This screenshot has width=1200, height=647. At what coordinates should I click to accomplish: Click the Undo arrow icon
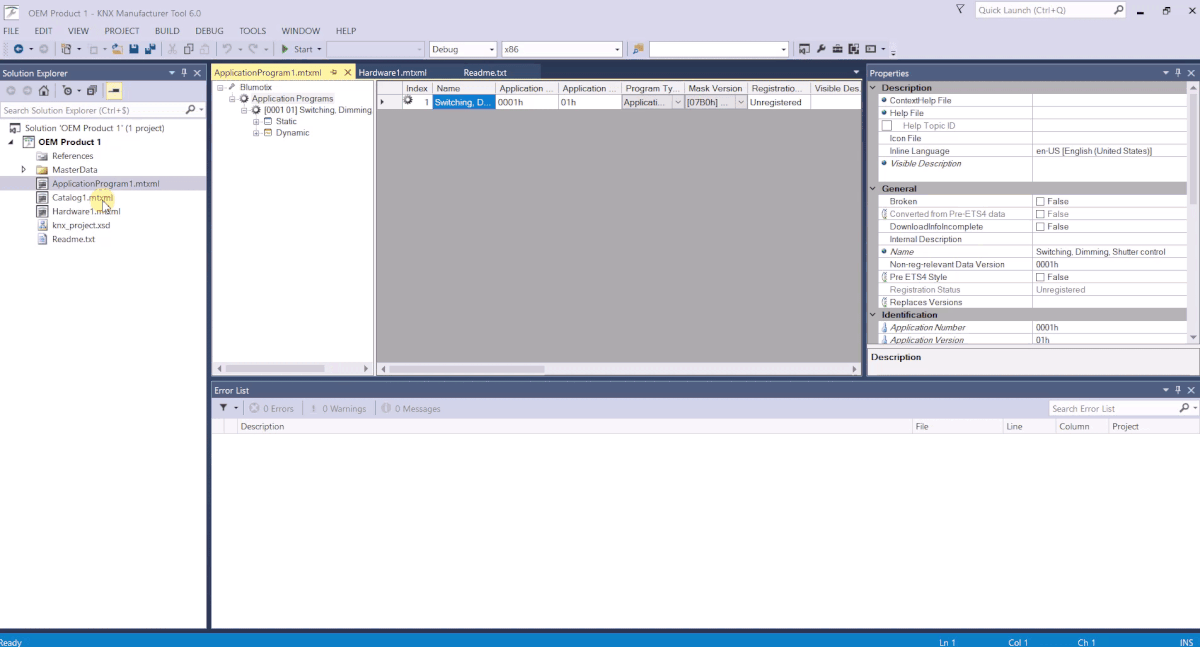coord(227,49)
